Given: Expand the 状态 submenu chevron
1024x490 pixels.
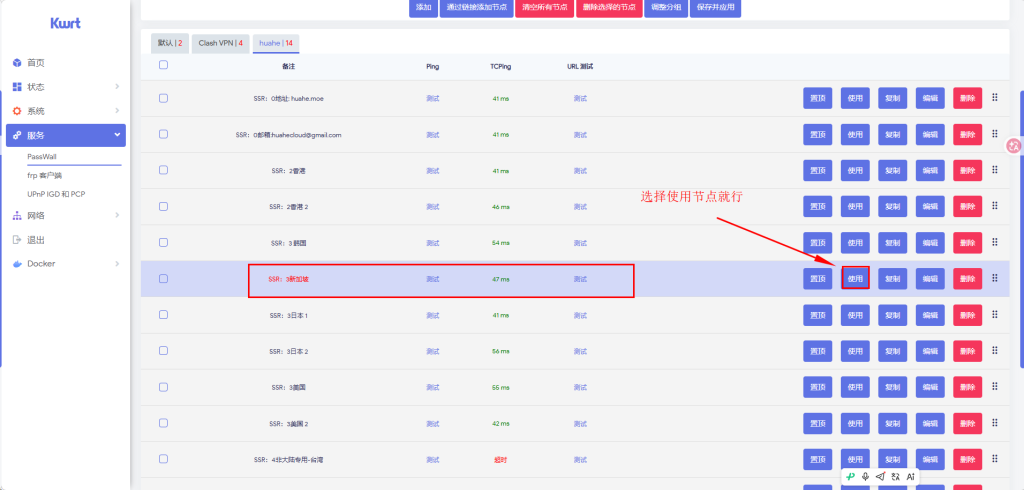Looking at the screenshot, I should point(117,87).
